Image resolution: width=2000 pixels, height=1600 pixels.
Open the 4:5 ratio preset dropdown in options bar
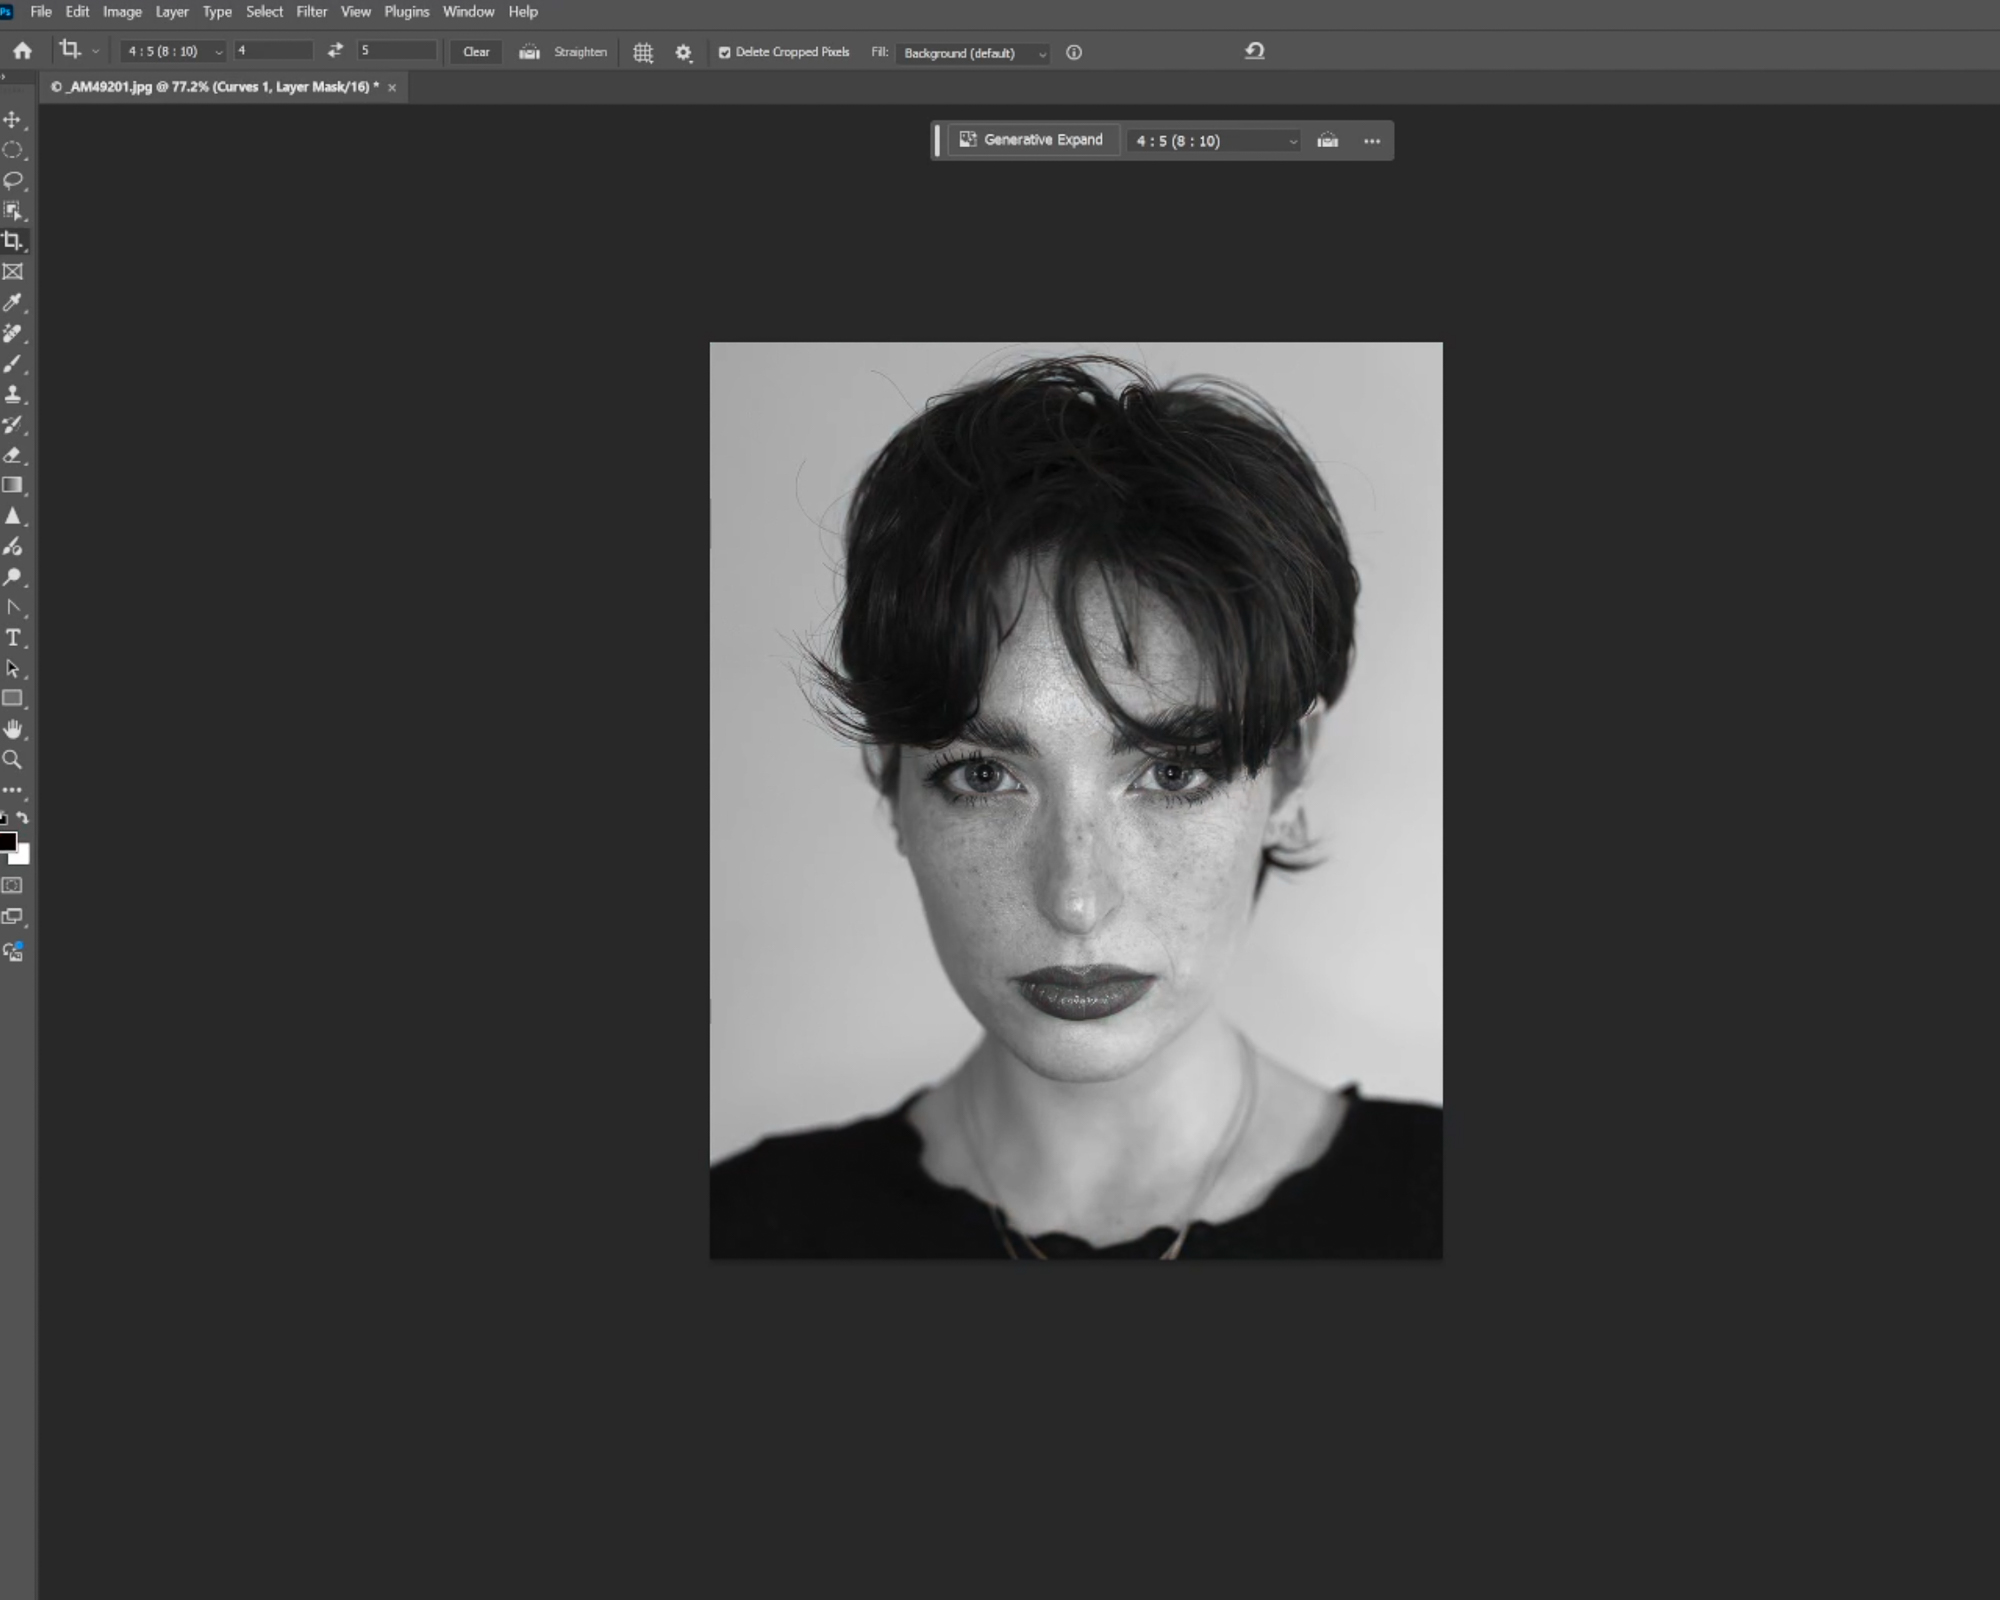(172, 51)
